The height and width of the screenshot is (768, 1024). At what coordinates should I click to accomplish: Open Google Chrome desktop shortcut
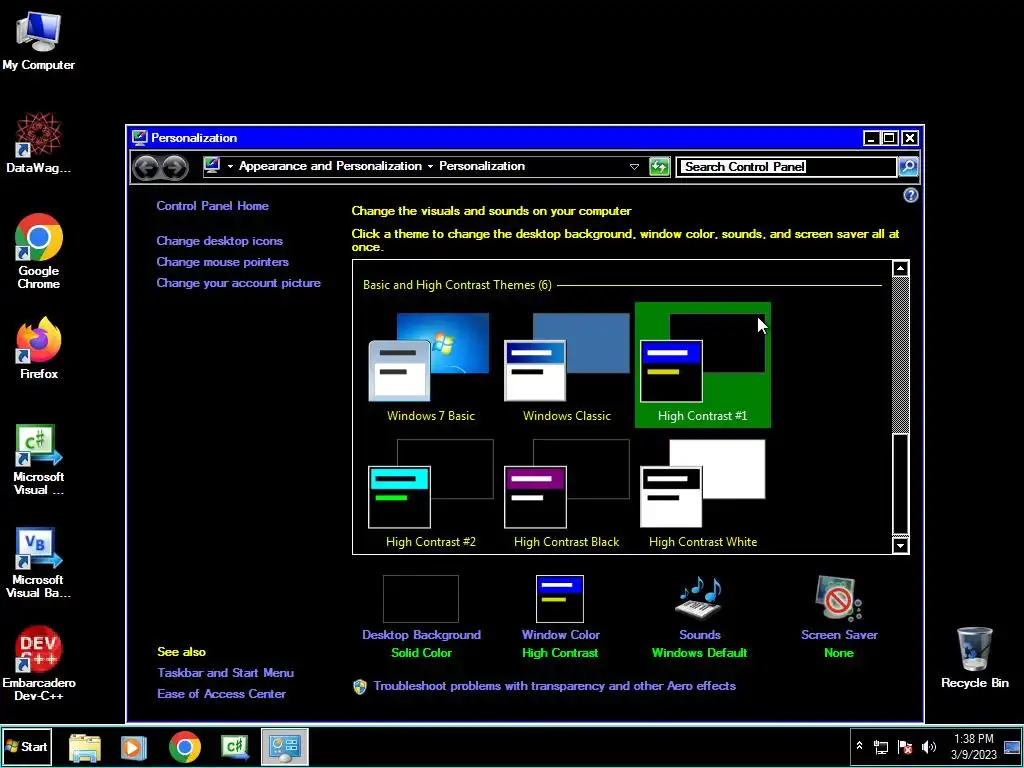38,251
